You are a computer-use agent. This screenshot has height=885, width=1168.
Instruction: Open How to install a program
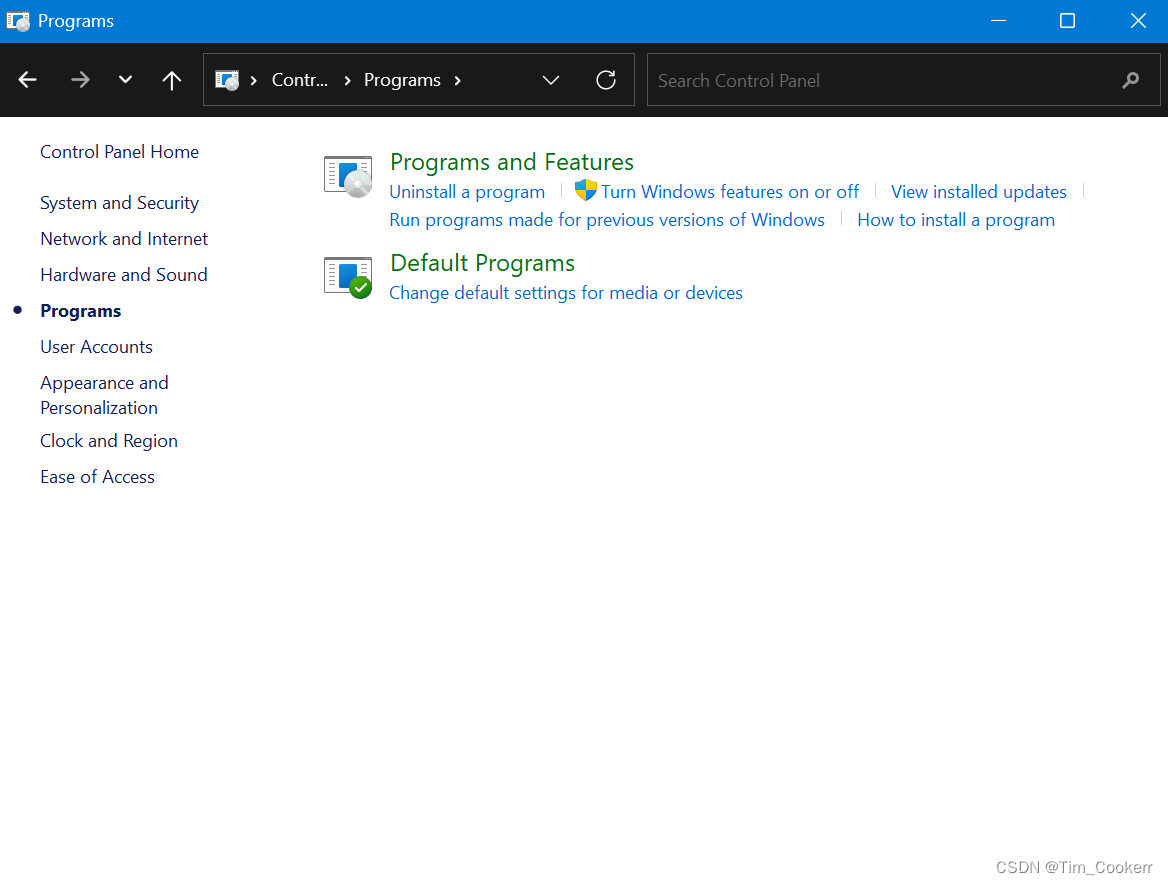[956, 221]
